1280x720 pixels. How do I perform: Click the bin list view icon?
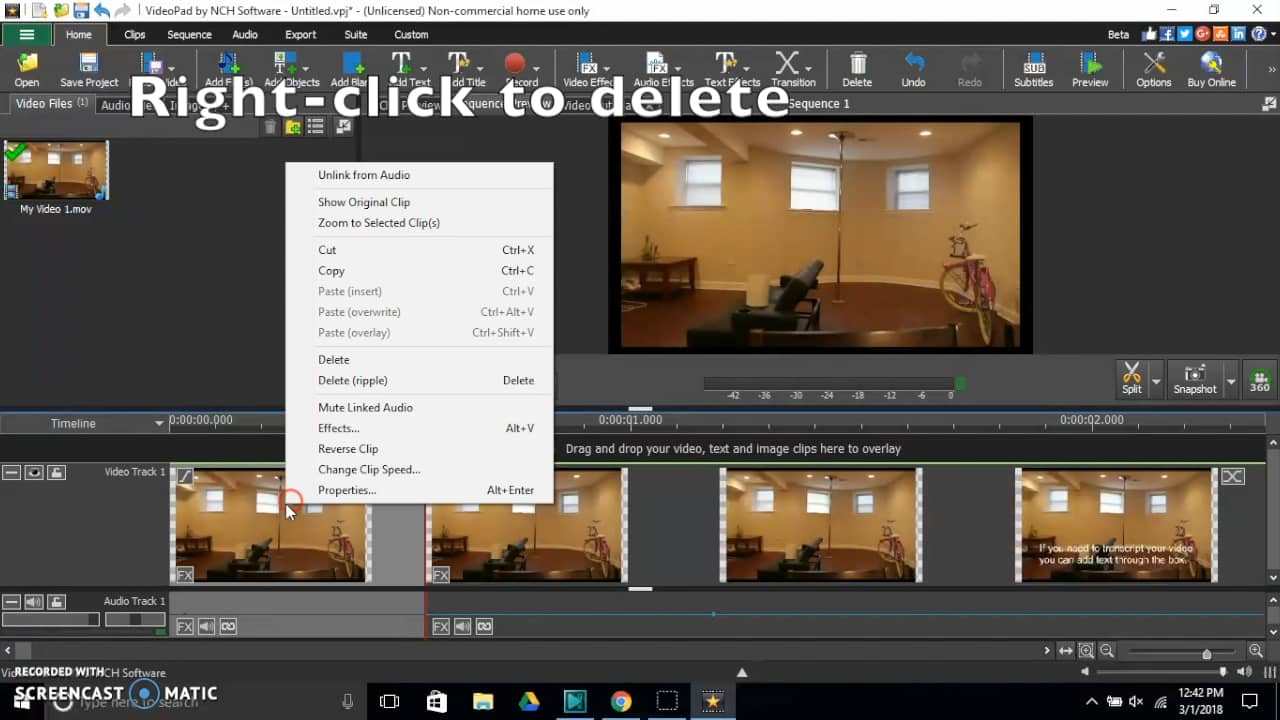[x=316, y=127]
